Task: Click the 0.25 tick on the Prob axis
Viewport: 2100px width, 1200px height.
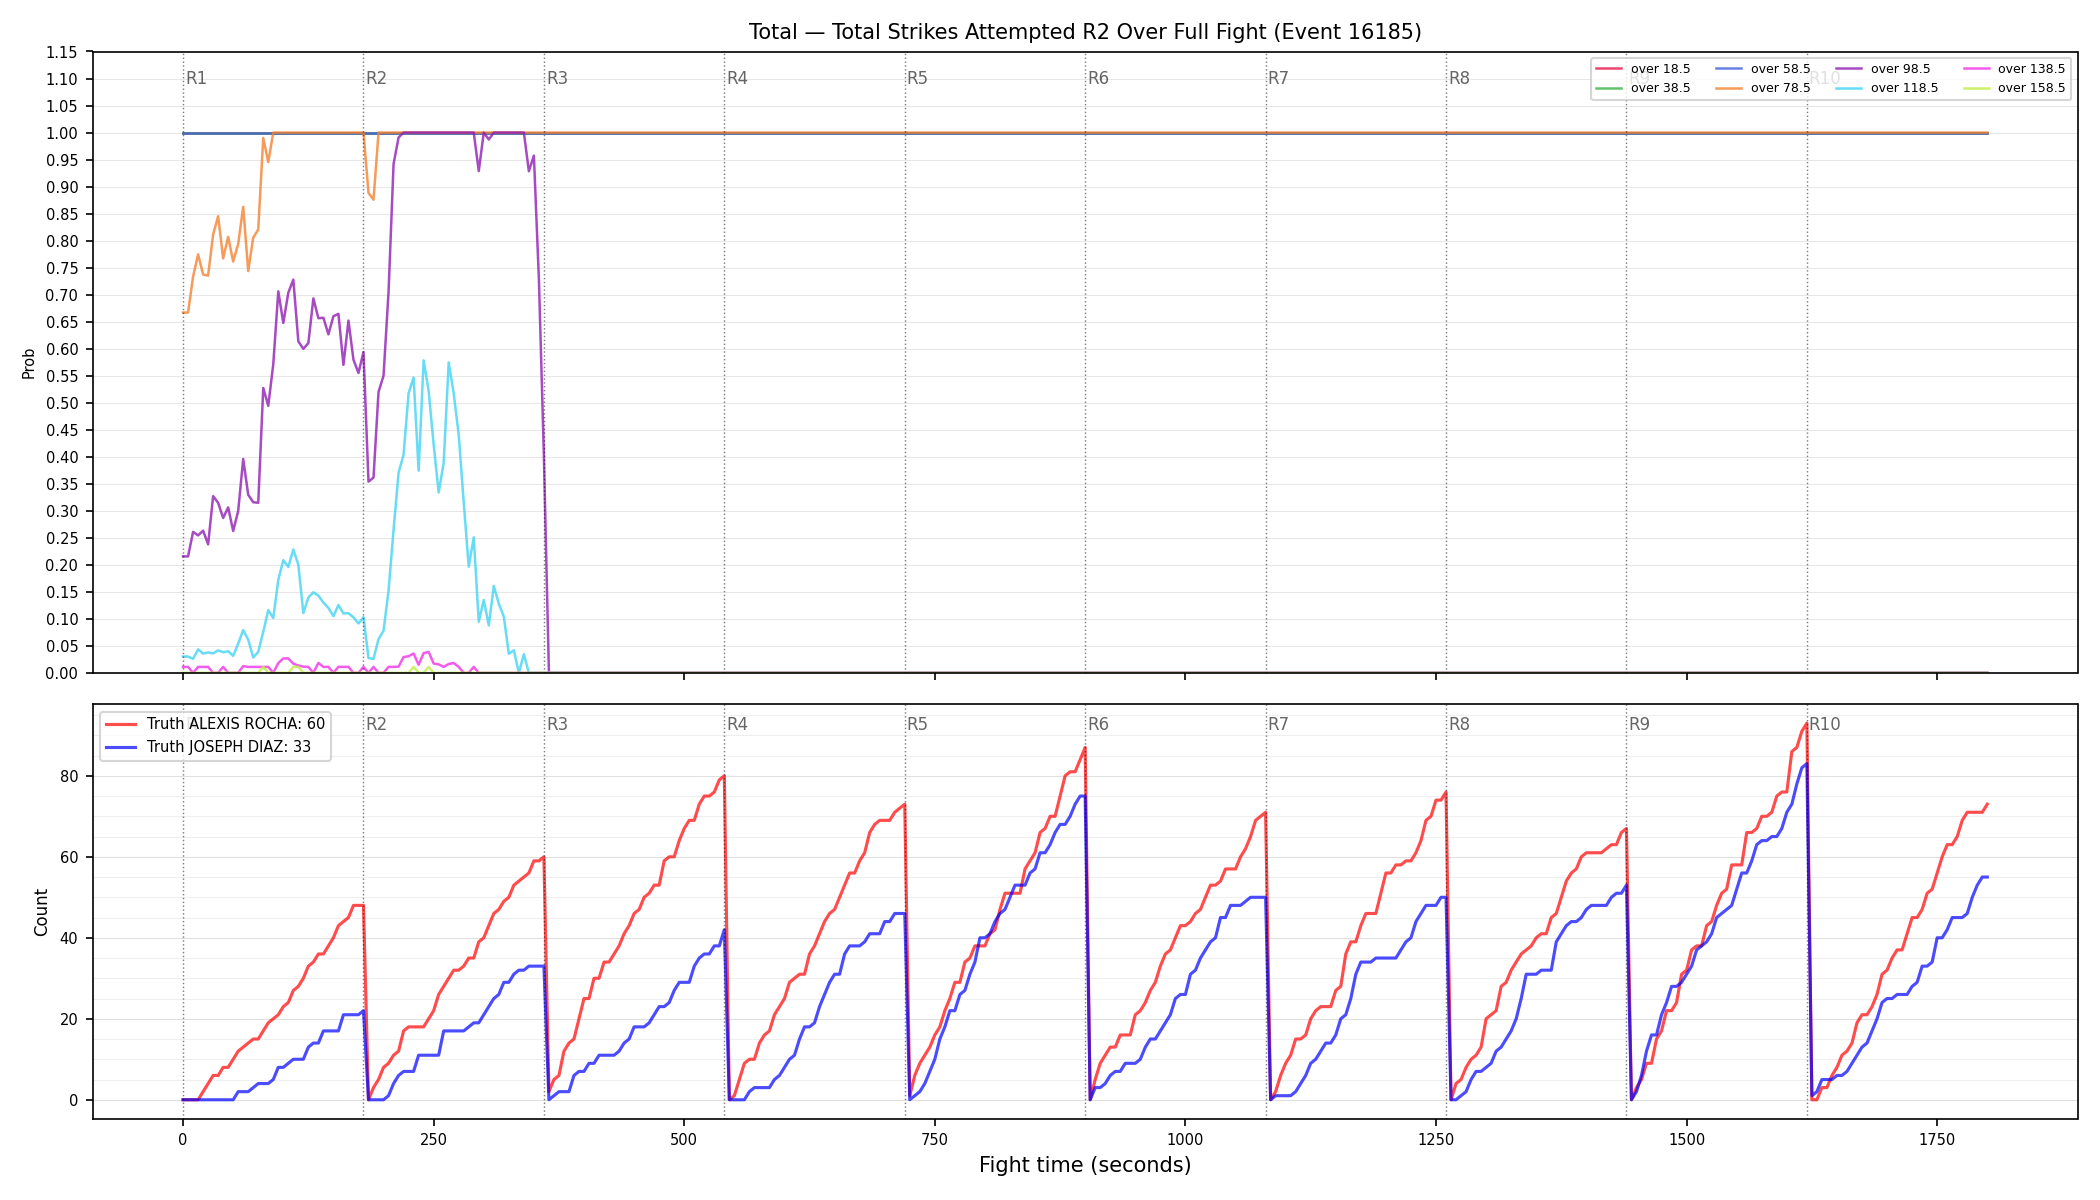Action: [x=61, y=538]
